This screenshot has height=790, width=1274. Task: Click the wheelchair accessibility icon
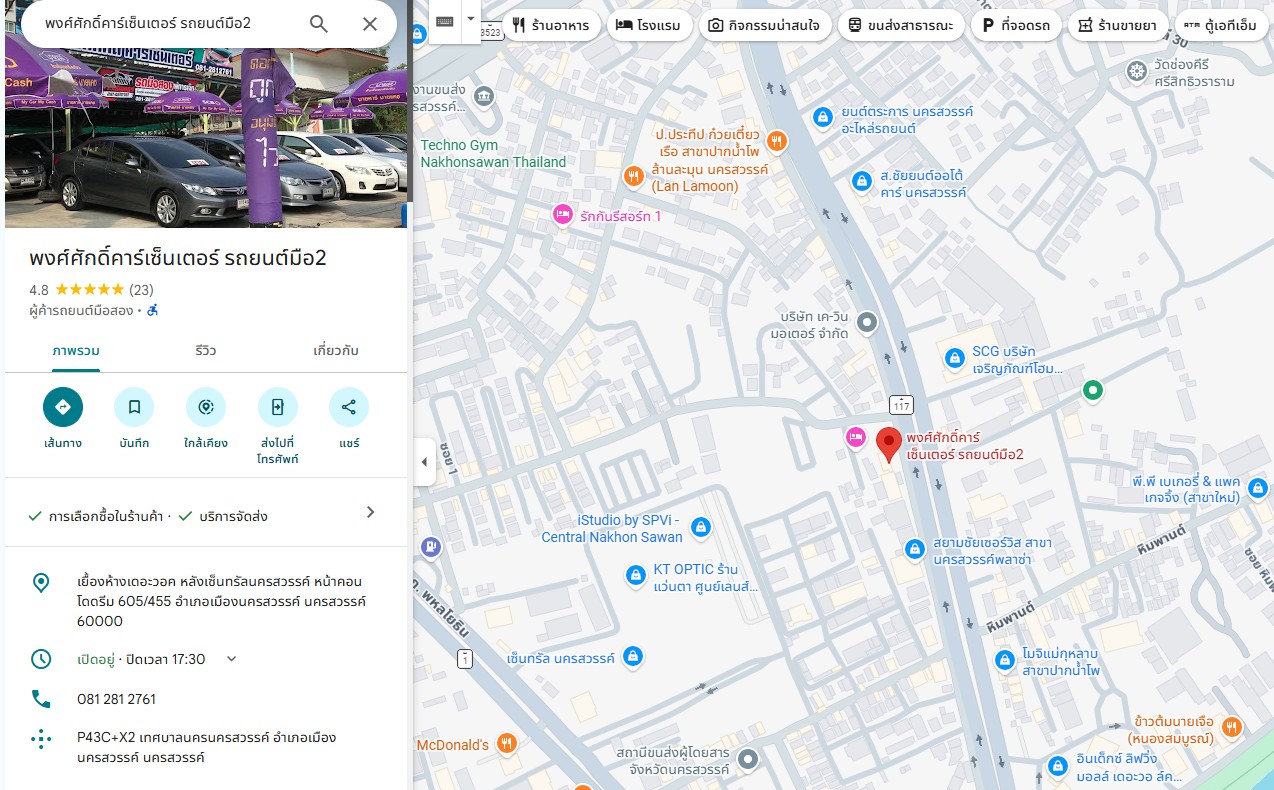click(x=152, y=311)
